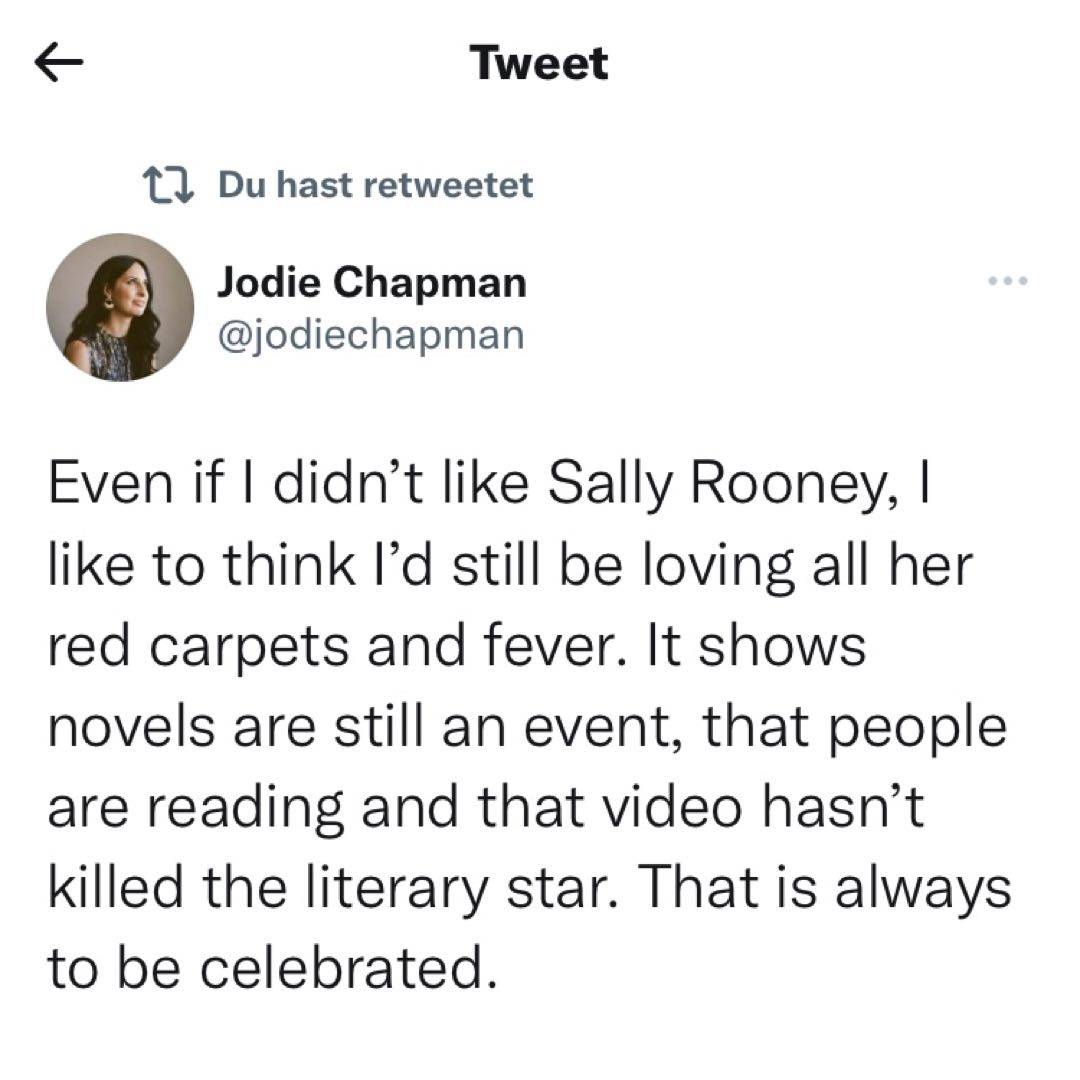Click the Tweet header title

point(540,64)
